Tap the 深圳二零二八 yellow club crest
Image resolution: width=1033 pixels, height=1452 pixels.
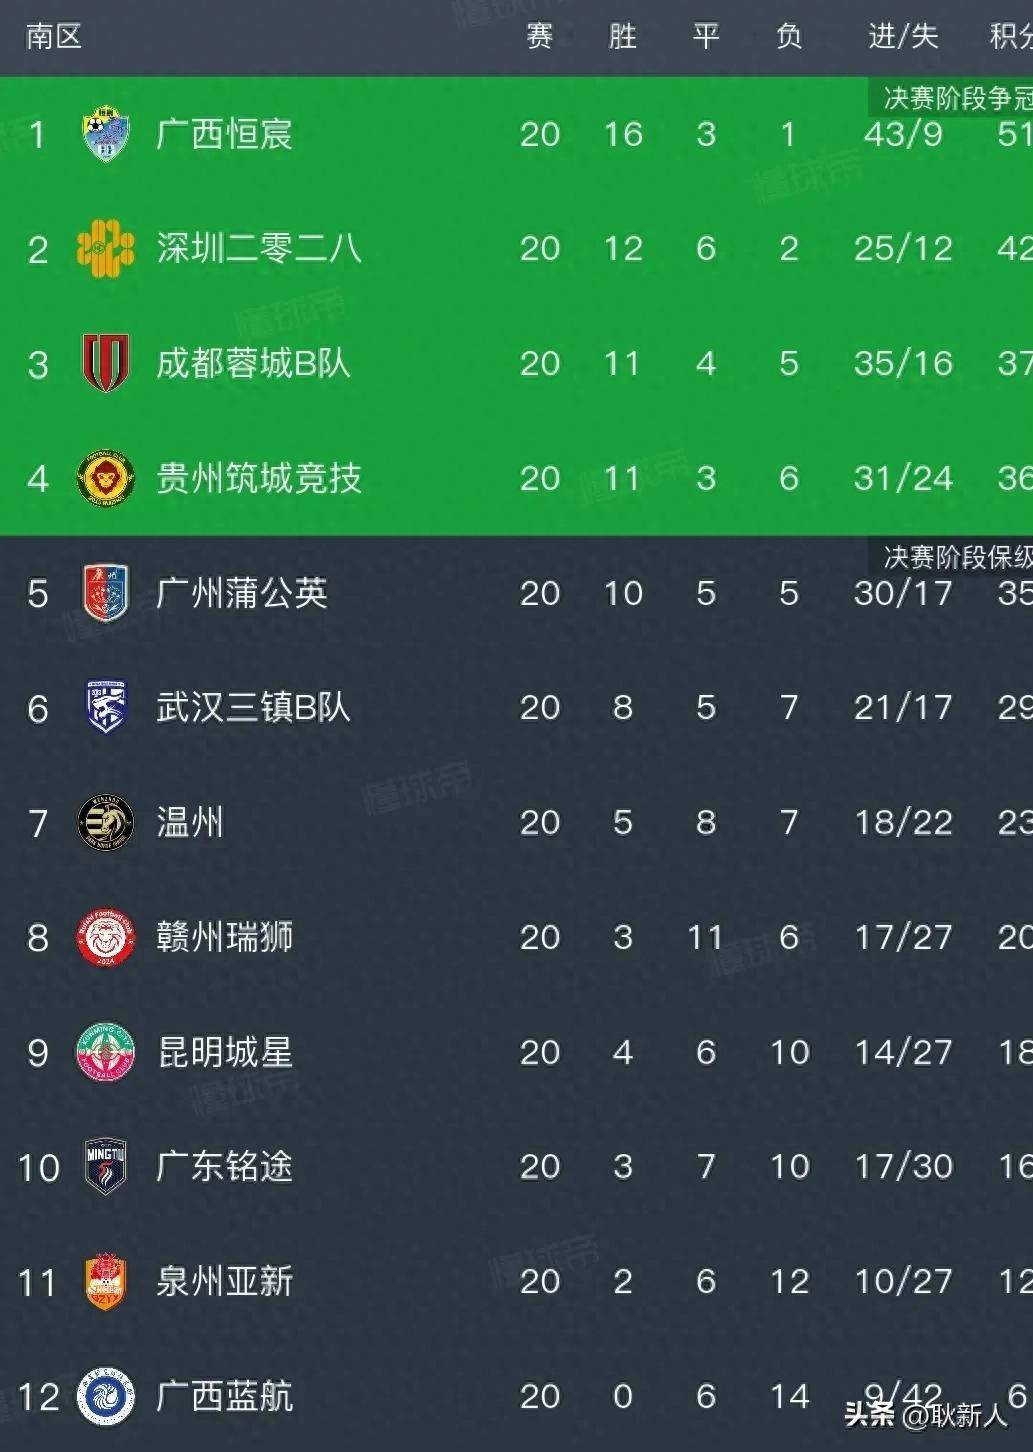106,248
